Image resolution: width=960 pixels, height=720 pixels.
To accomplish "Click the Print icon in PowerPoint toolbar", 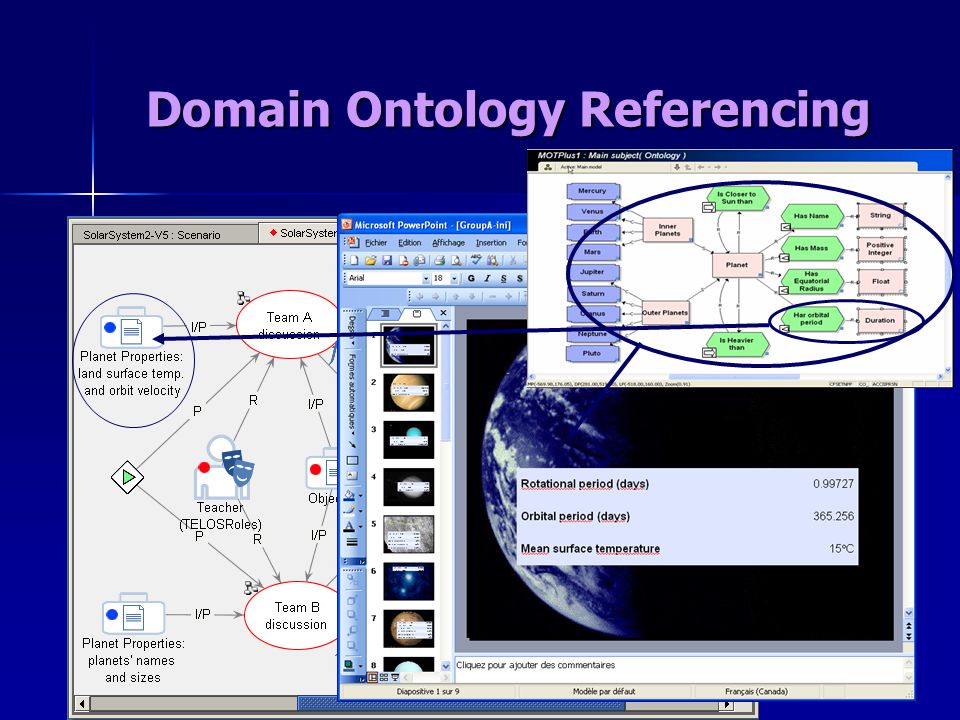I will (440, 260).
